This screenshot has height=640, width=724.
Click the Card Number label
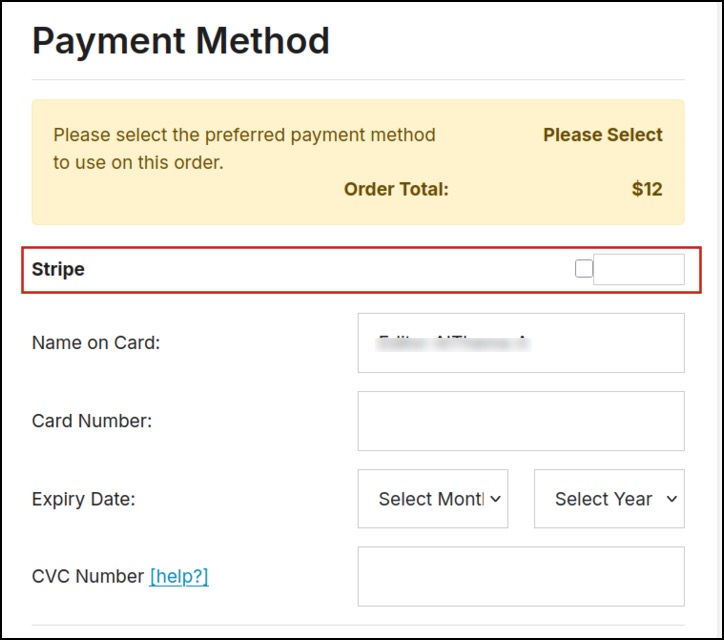92,421
